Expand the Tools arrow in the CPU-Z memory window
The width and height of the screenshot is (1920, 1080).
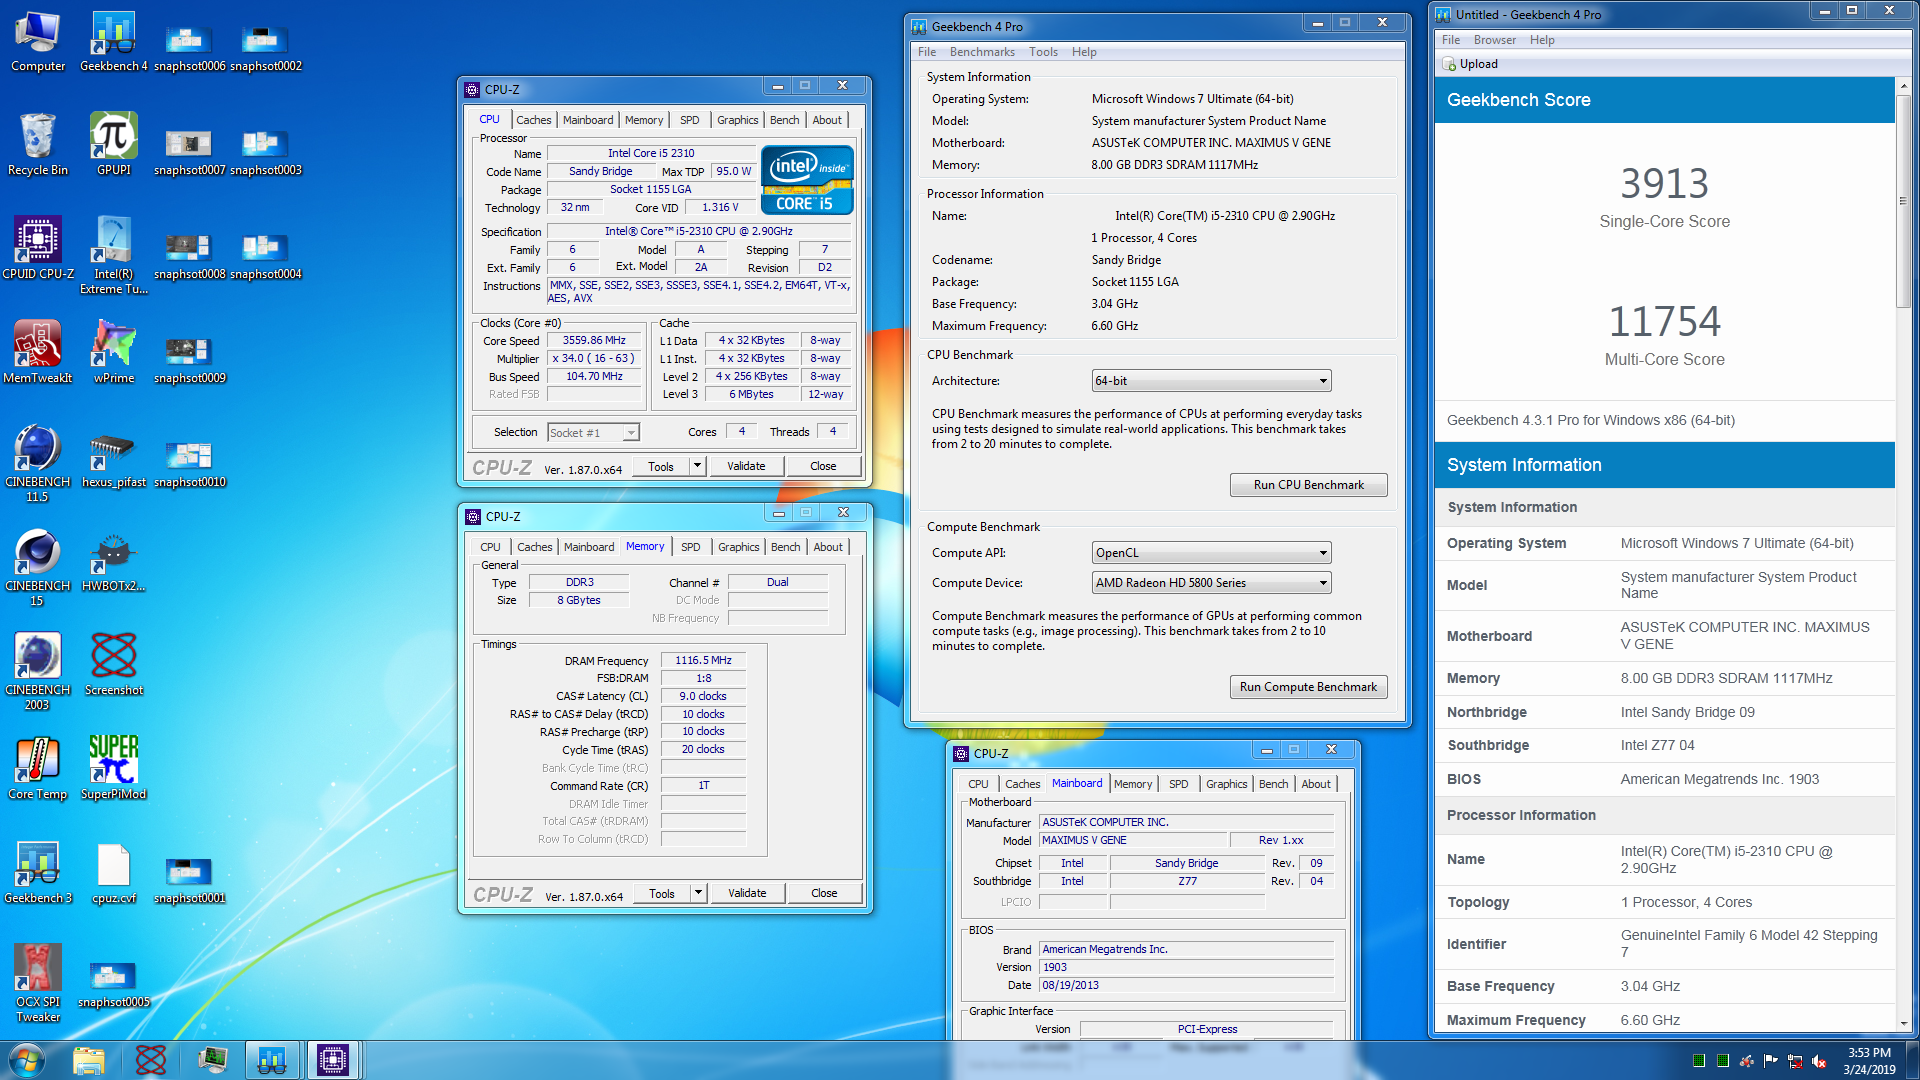tap(698, 893)
